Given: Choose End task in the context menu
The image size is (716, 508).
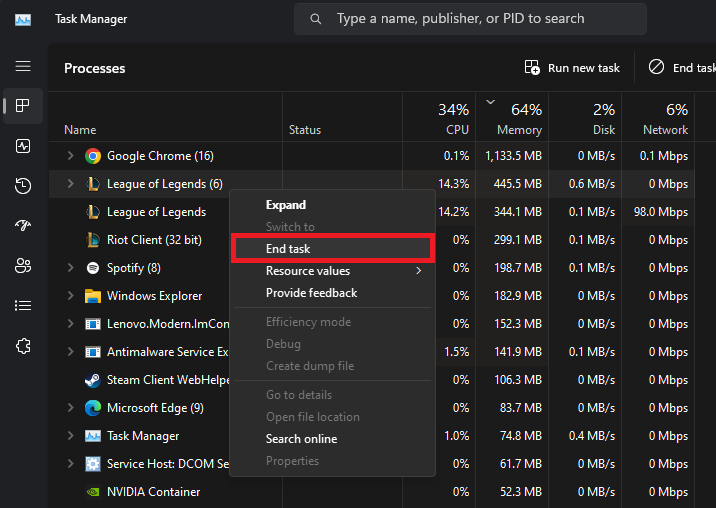Looking at the screenshot, I should point(332,249).
